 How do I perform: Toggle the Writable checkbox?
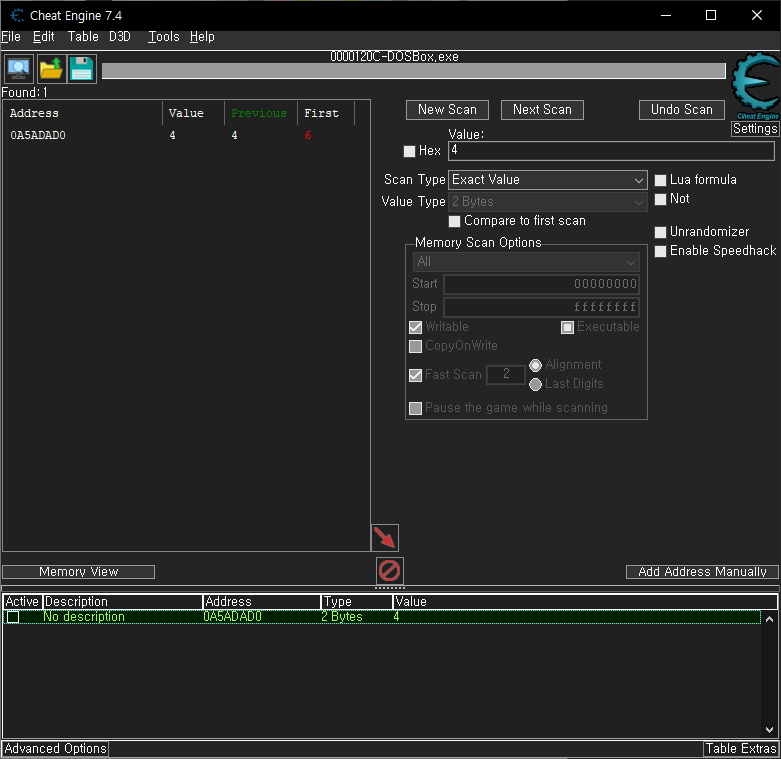click(415, 327)
